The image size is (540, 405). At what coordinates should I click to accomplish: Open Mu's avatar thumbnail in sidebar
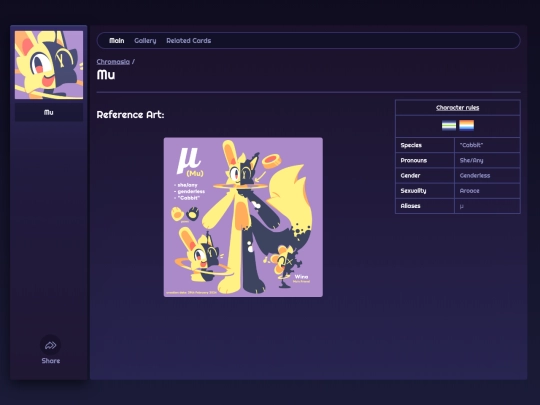coord(49,65)
